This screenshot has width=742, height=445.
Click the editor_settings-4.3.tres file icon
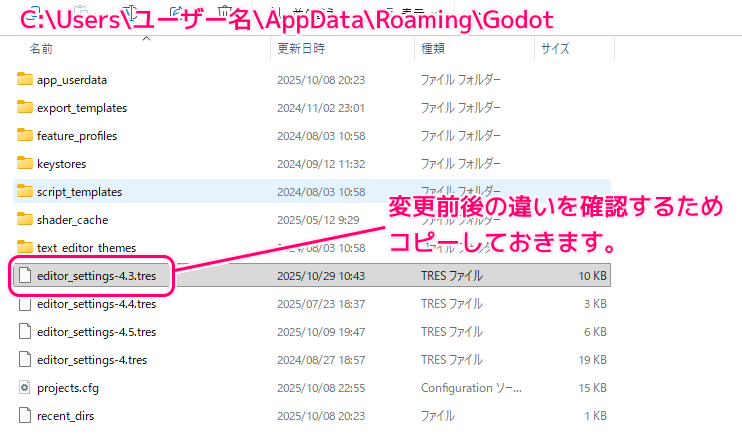[x=25, y=275]
